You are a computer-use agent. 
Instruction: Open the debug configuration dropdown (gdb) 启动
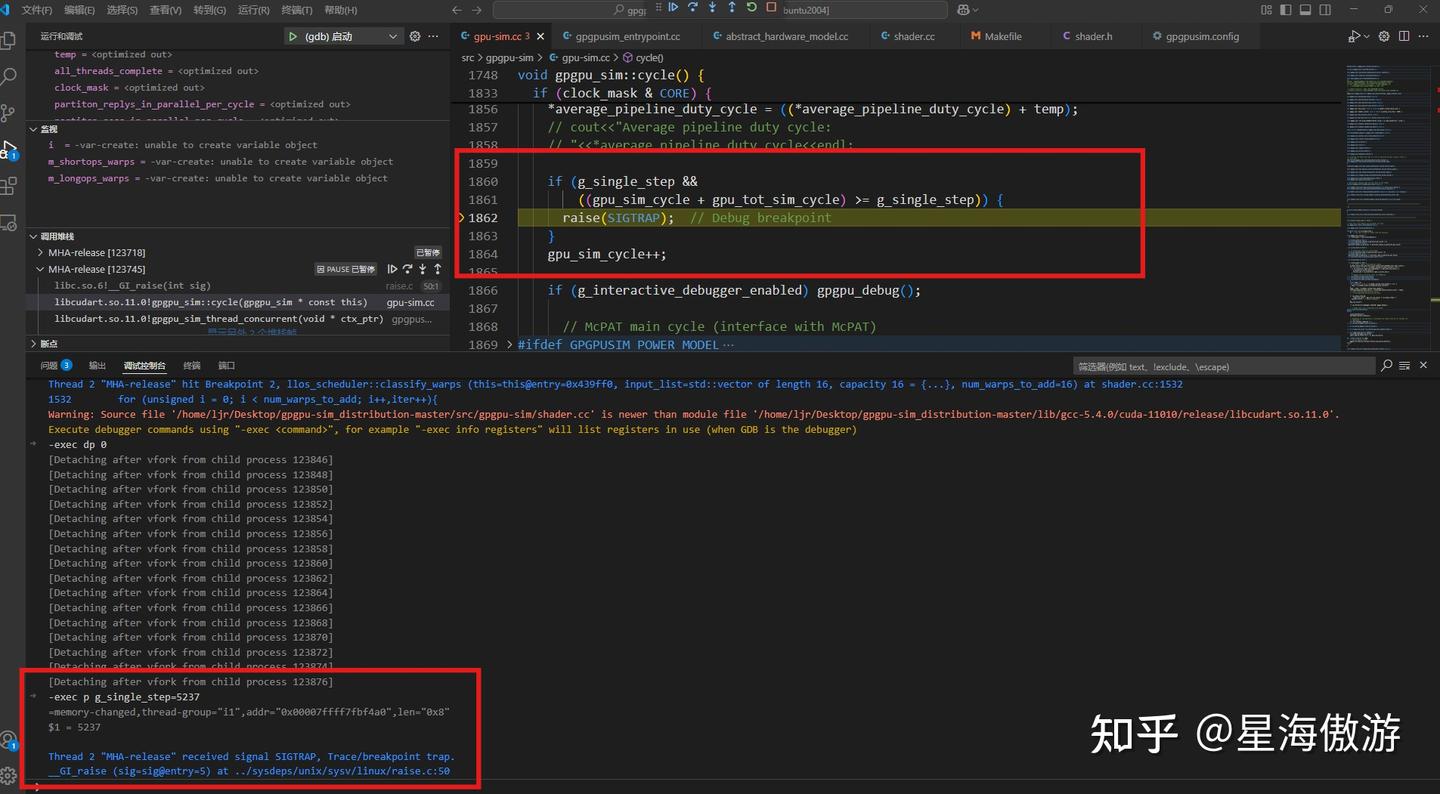(x=343, y=36)
